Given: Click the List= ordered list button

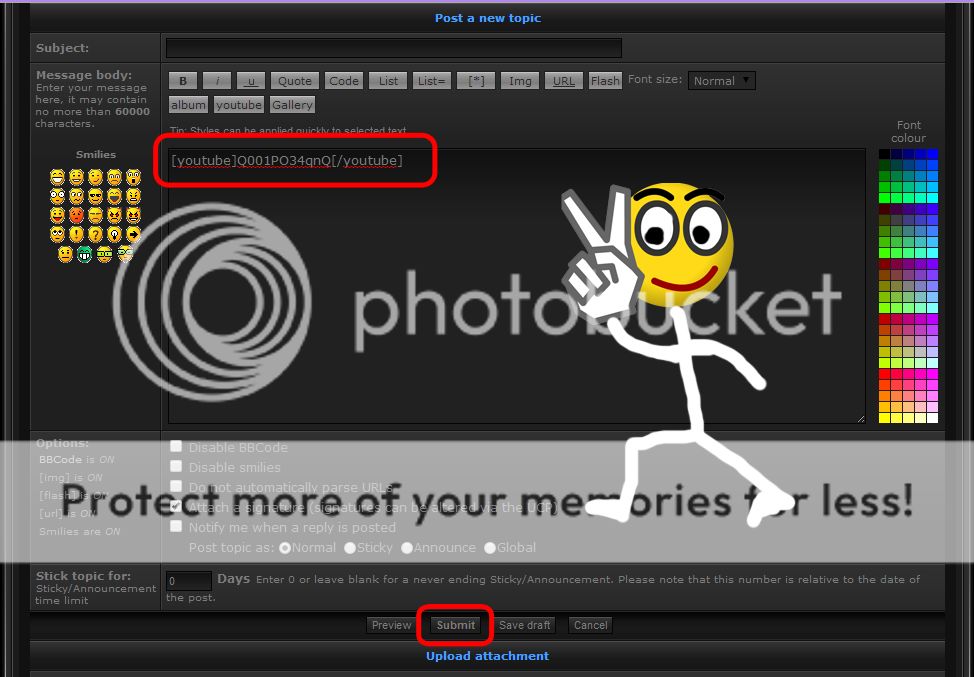Looking at the screenshot, I should pos(432,81).
